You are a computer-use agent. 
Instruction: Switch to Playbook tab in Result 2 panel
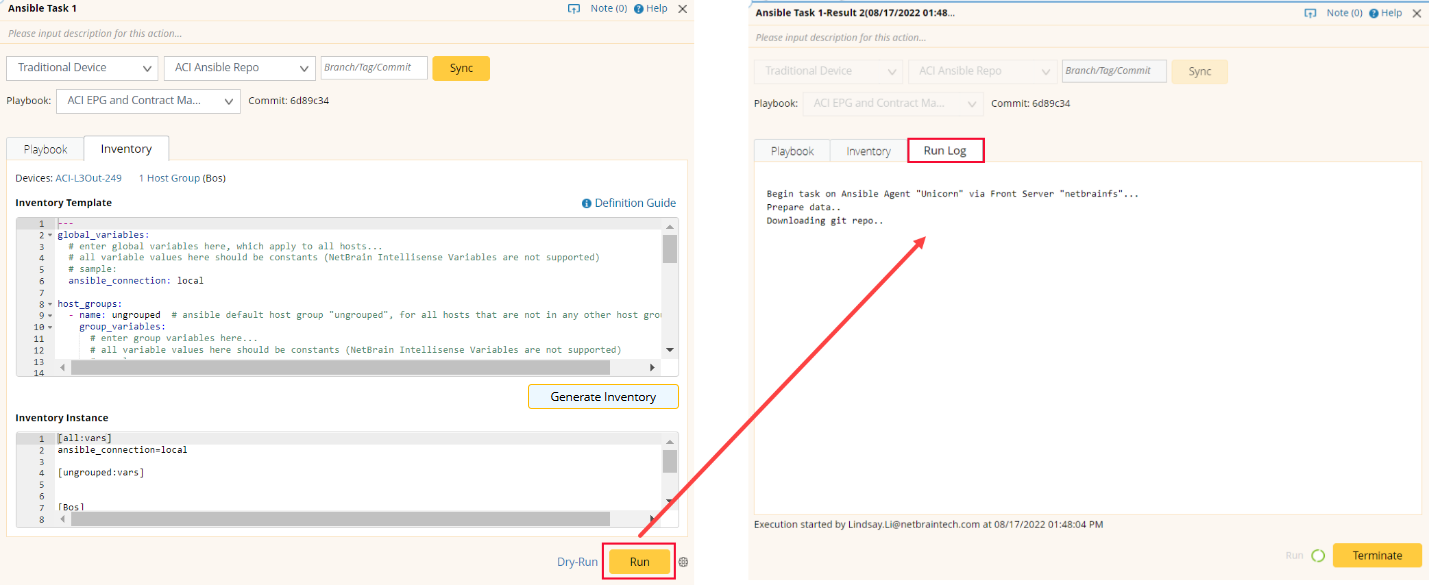pos(792,151)
